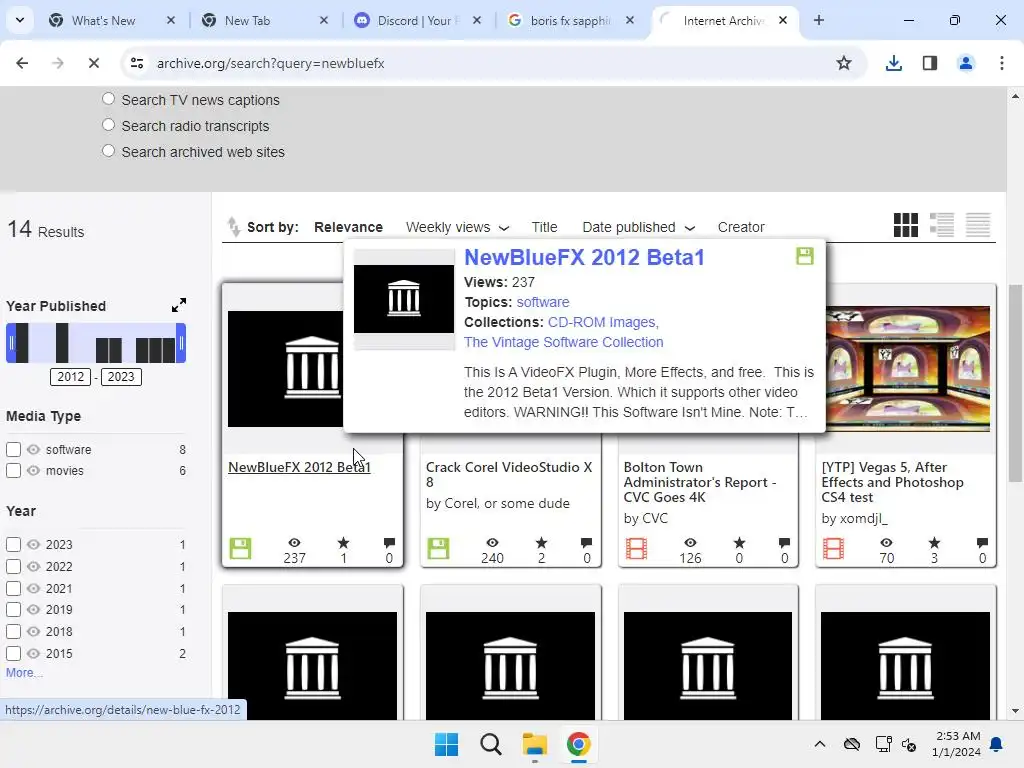The width and height of the screenshot is (1024, 768).
Task: Switch to tile grid view
Action: 905,225
